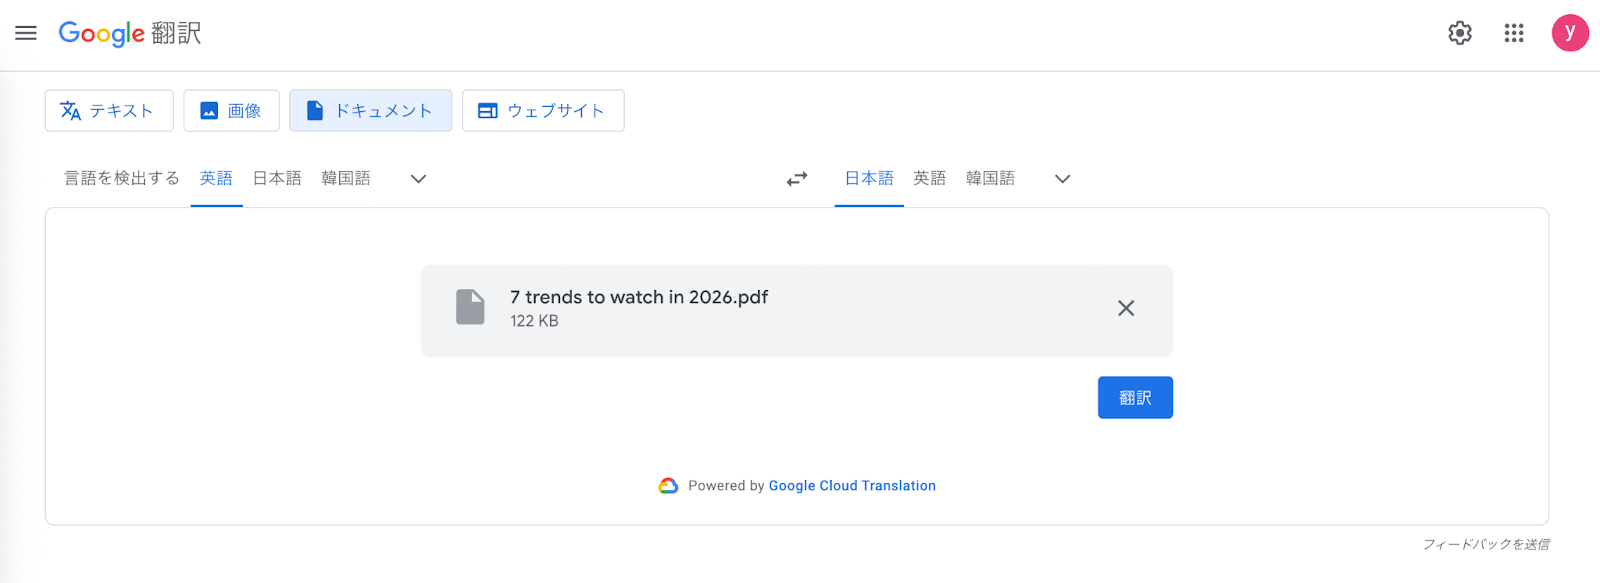The height and width of the screenshot is (583, 1600).
Task: Select the ドキュメント mode tab
Action: pyautogui.click(x=370, y=111)
